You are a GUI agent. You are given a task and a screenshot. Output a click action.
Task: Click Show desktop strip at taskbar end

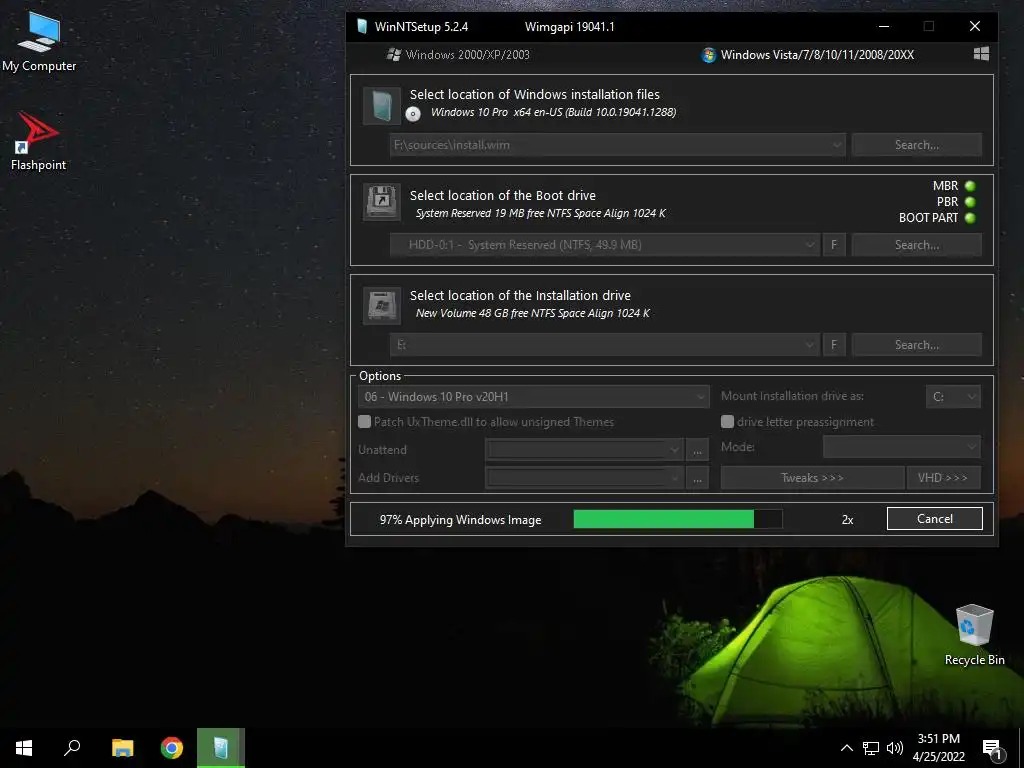tap(1021, 748)
